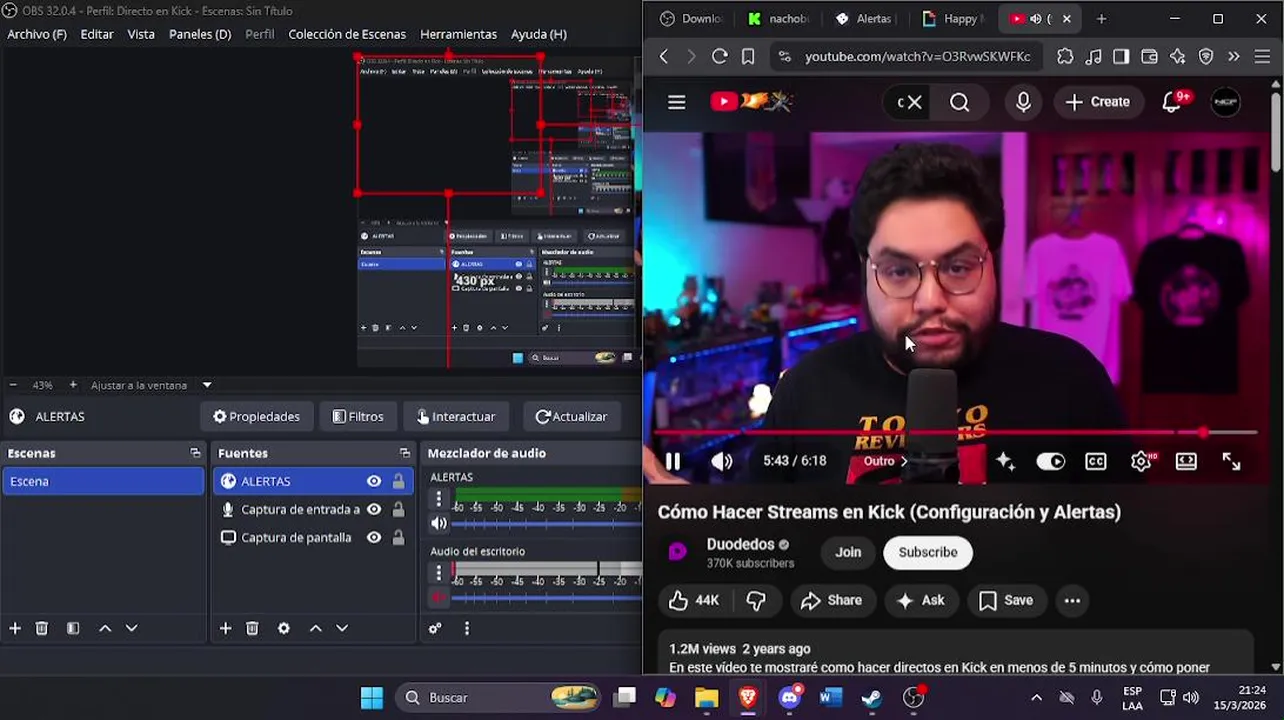Open Brave main menu hamburger
This screenshot has width=1284, height=720.
[1262, 57]
